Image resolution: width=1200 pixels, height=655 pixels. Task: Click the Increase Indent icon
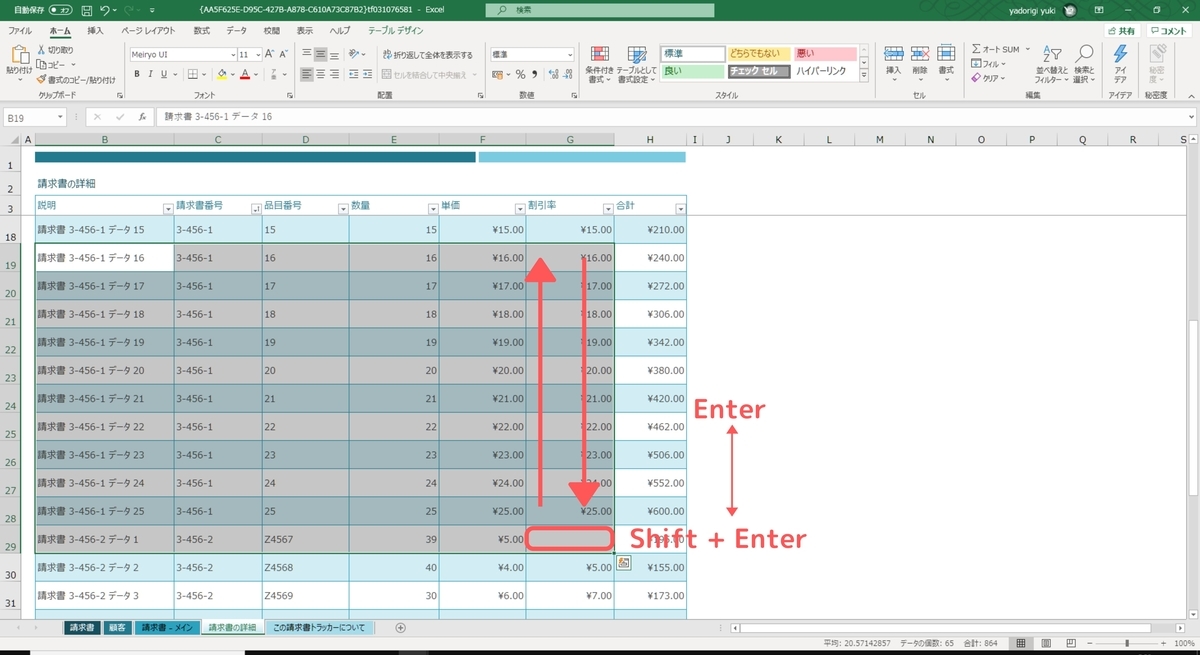pos(367,74)
